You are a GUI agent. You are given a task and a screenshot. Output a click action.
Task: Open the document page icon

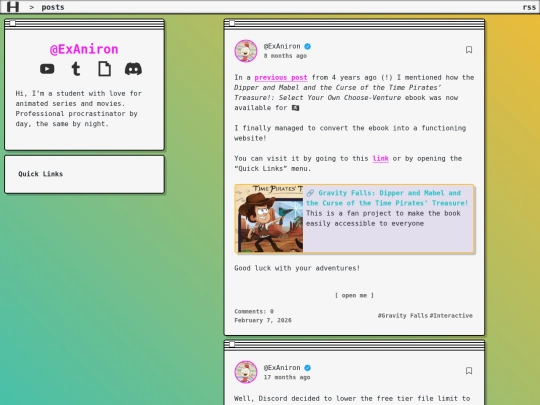104,69
